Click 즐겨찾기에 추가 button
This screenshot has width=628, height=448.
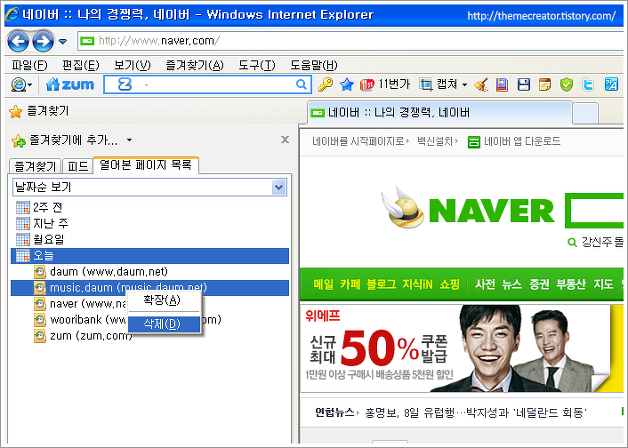pyautogui.click(x=65, y=140)
